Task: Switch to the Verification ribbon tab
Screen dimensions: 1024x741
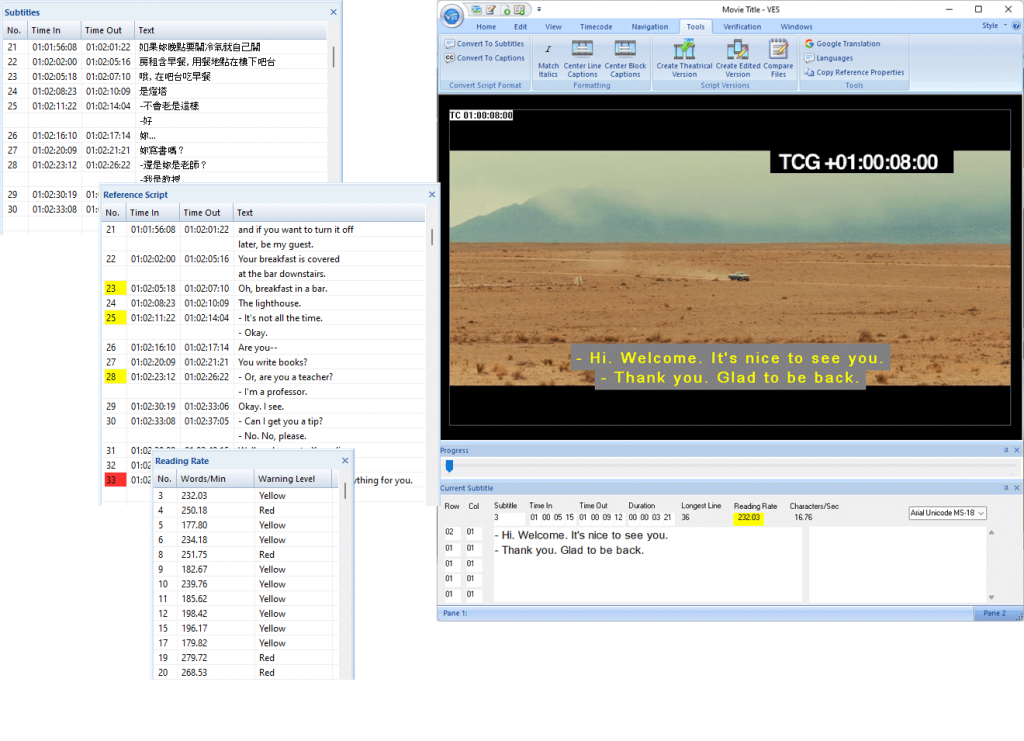Action: pyautogui.click(x=742, y=27)
